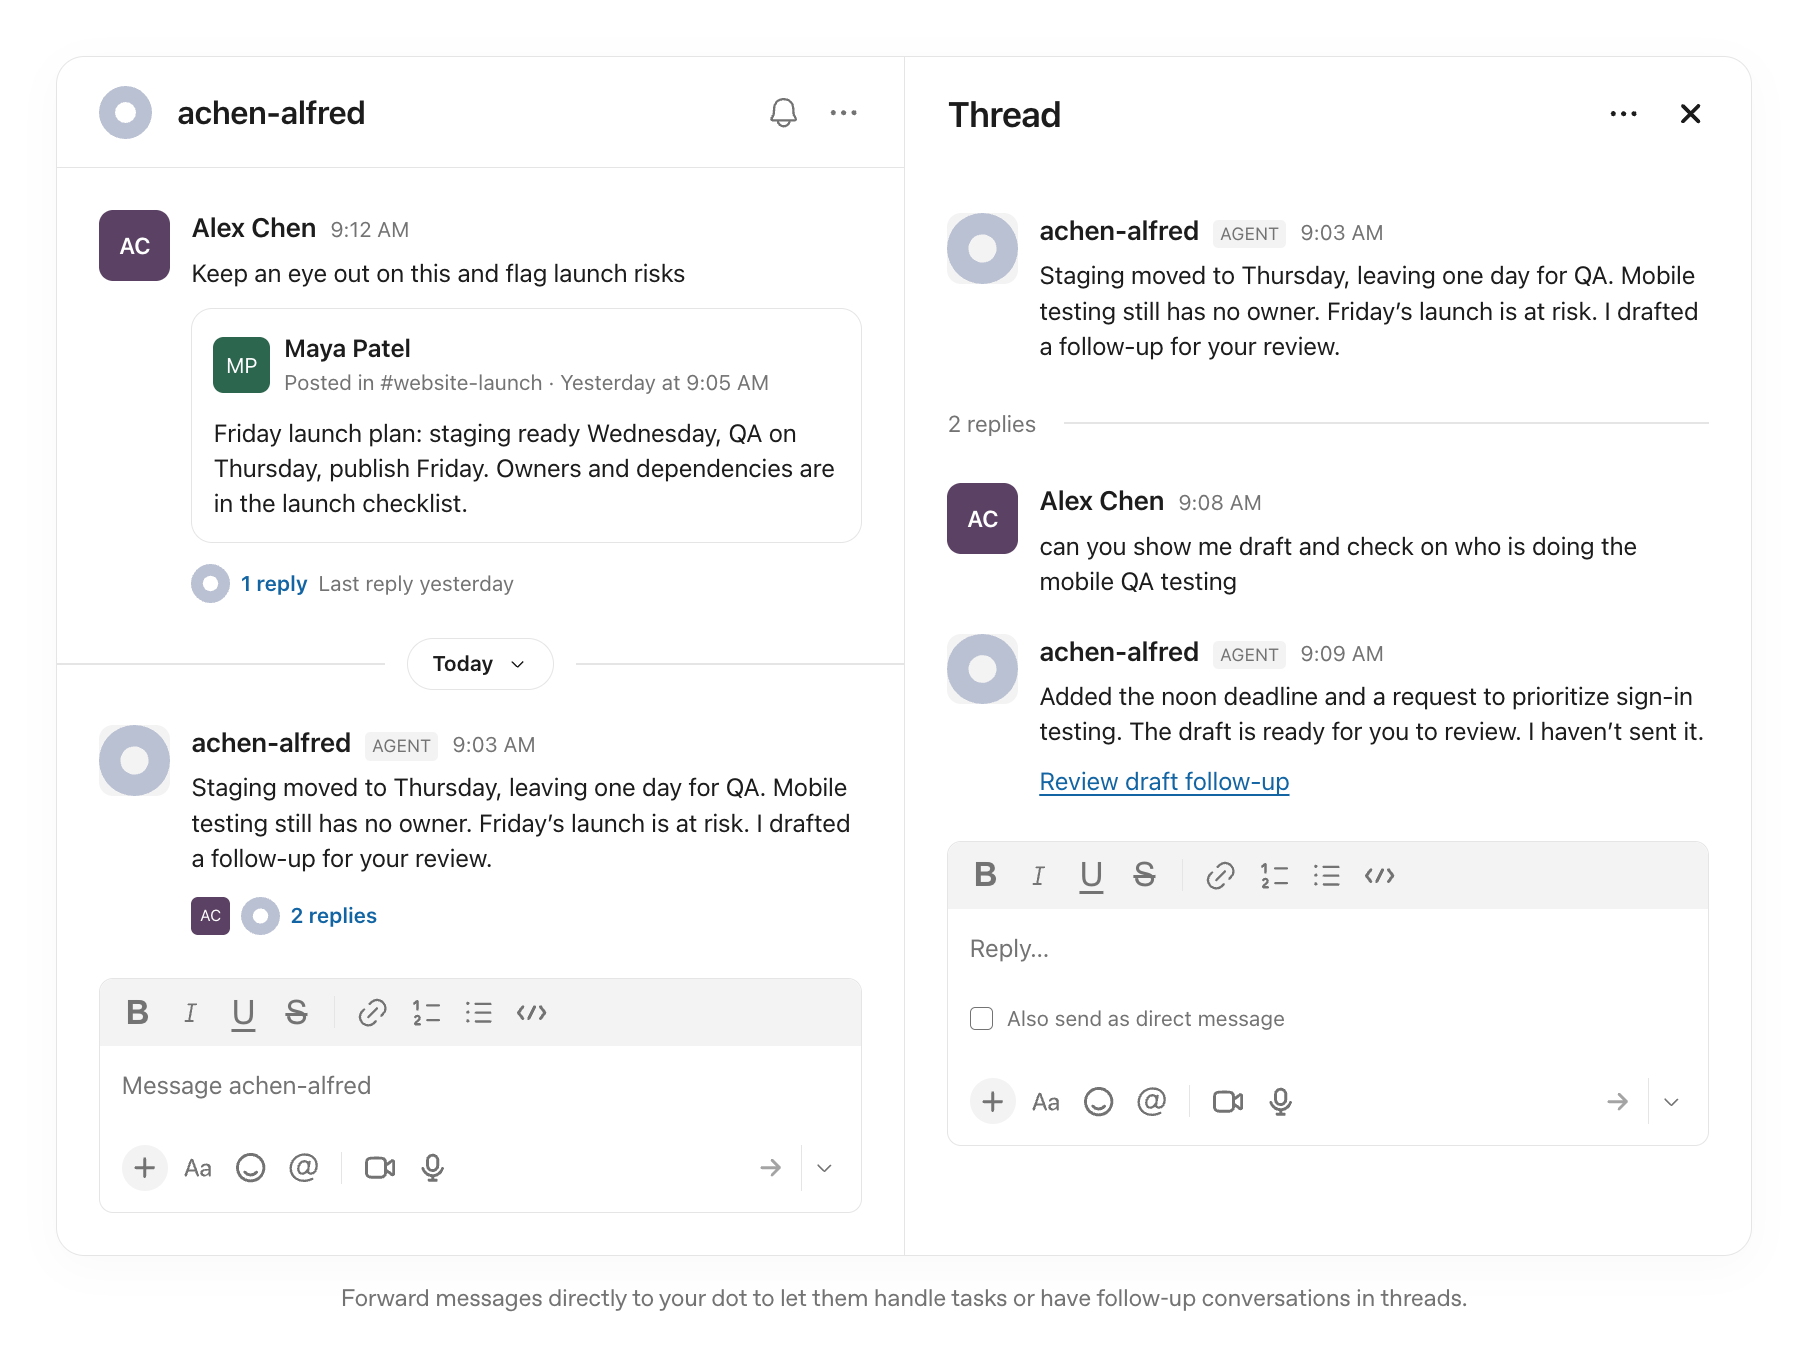1808x1372 pixels.
Task: Add bulleted list in thread reply composer
Action: tap(1326, 876)
